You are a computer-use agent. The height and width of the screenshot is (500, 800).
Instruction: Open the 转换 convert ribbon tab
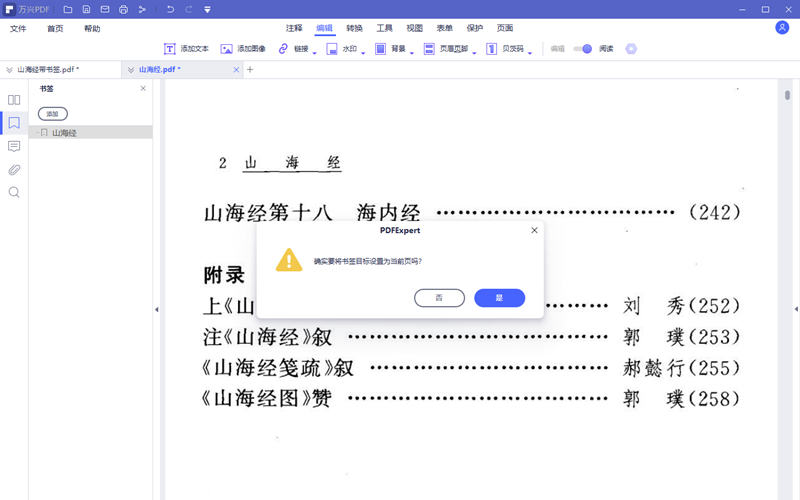pos(354,29)
